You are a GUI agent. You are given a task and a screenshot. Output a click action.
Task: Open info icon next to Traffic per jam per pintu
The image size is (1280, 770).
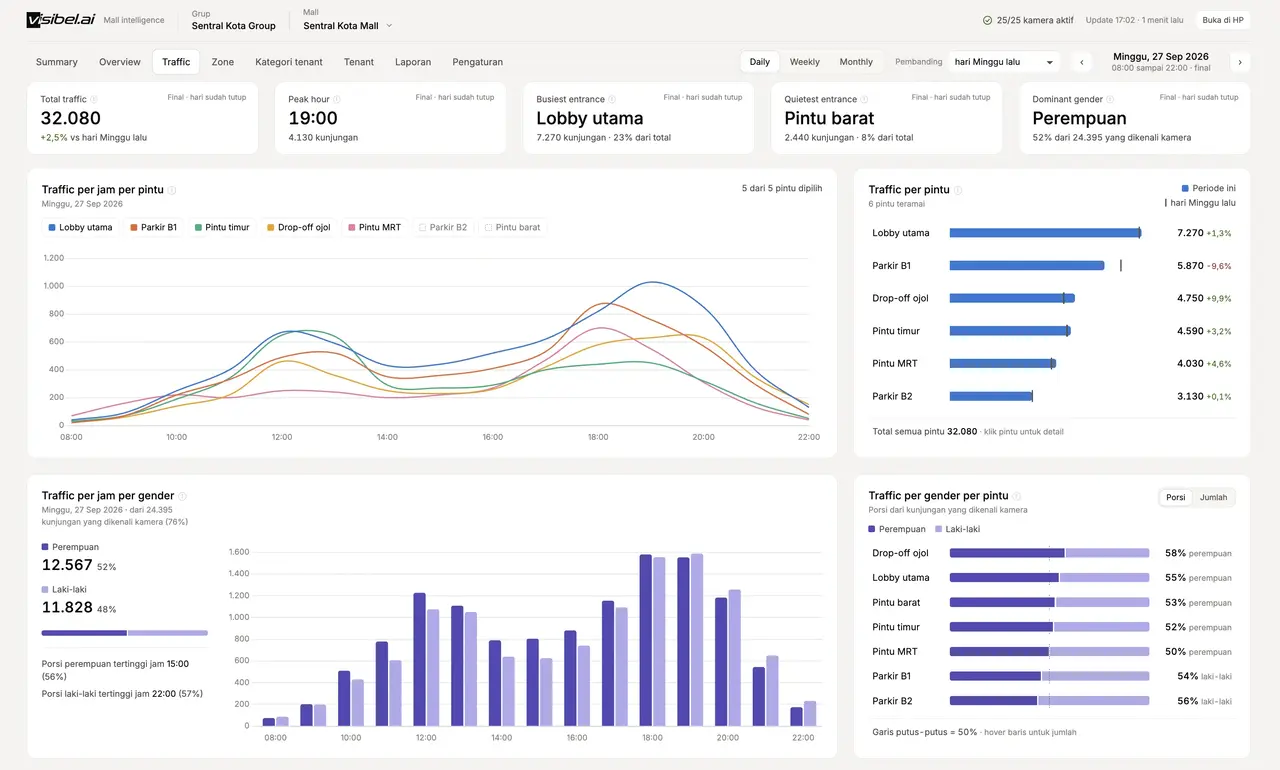[172, 190]
